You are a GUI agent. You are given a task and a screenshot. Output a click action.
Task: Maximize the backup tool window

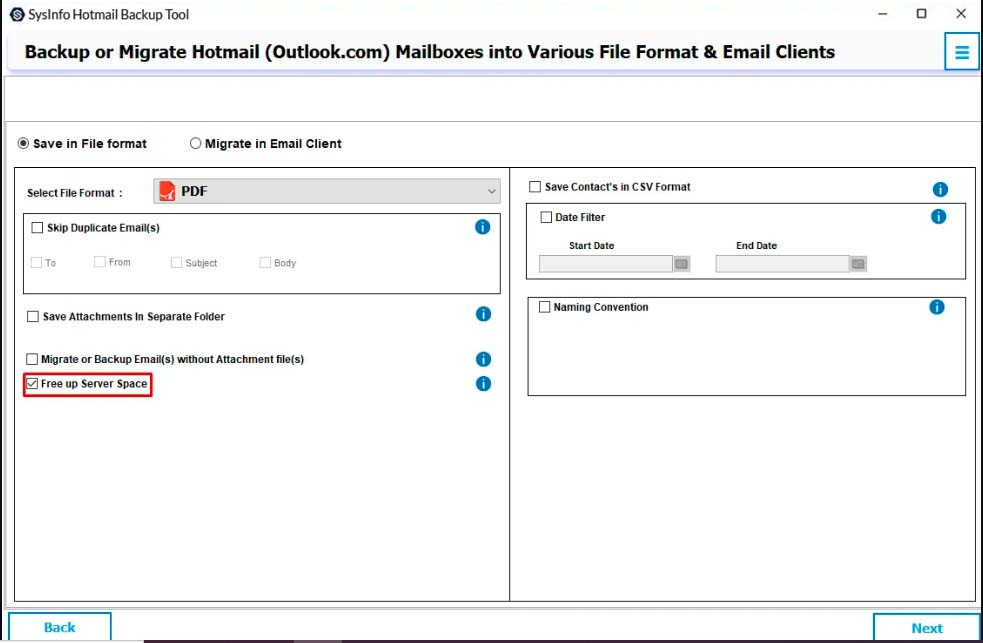922,14
